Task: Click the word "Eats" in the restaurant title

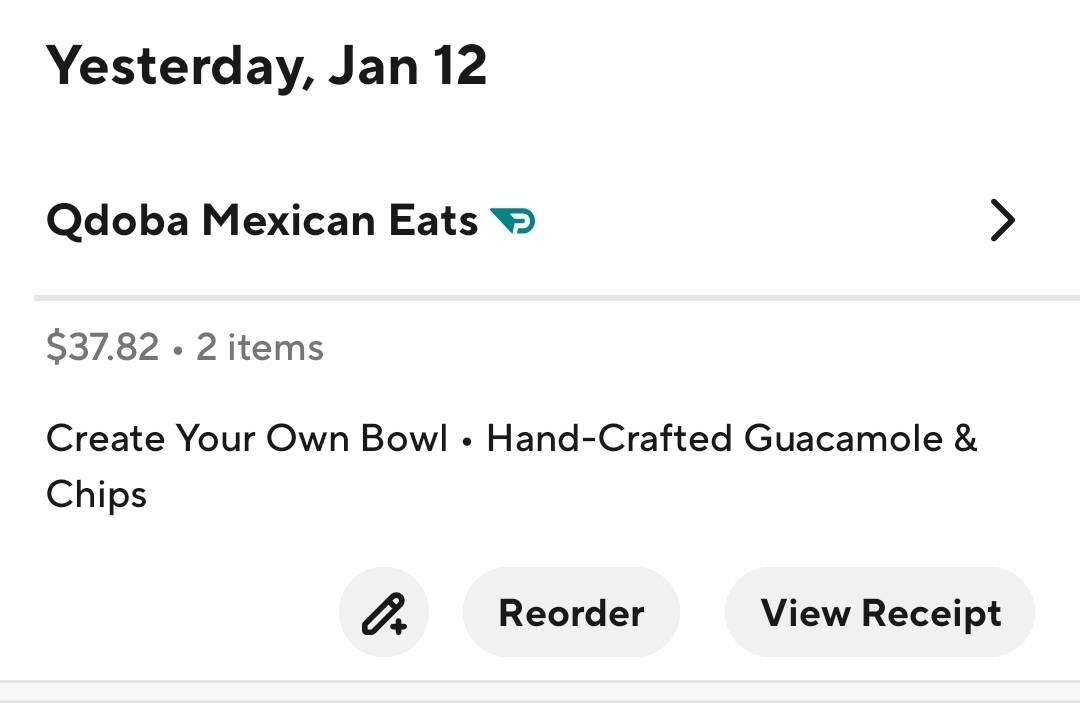Action: click(x=431, y=221)
